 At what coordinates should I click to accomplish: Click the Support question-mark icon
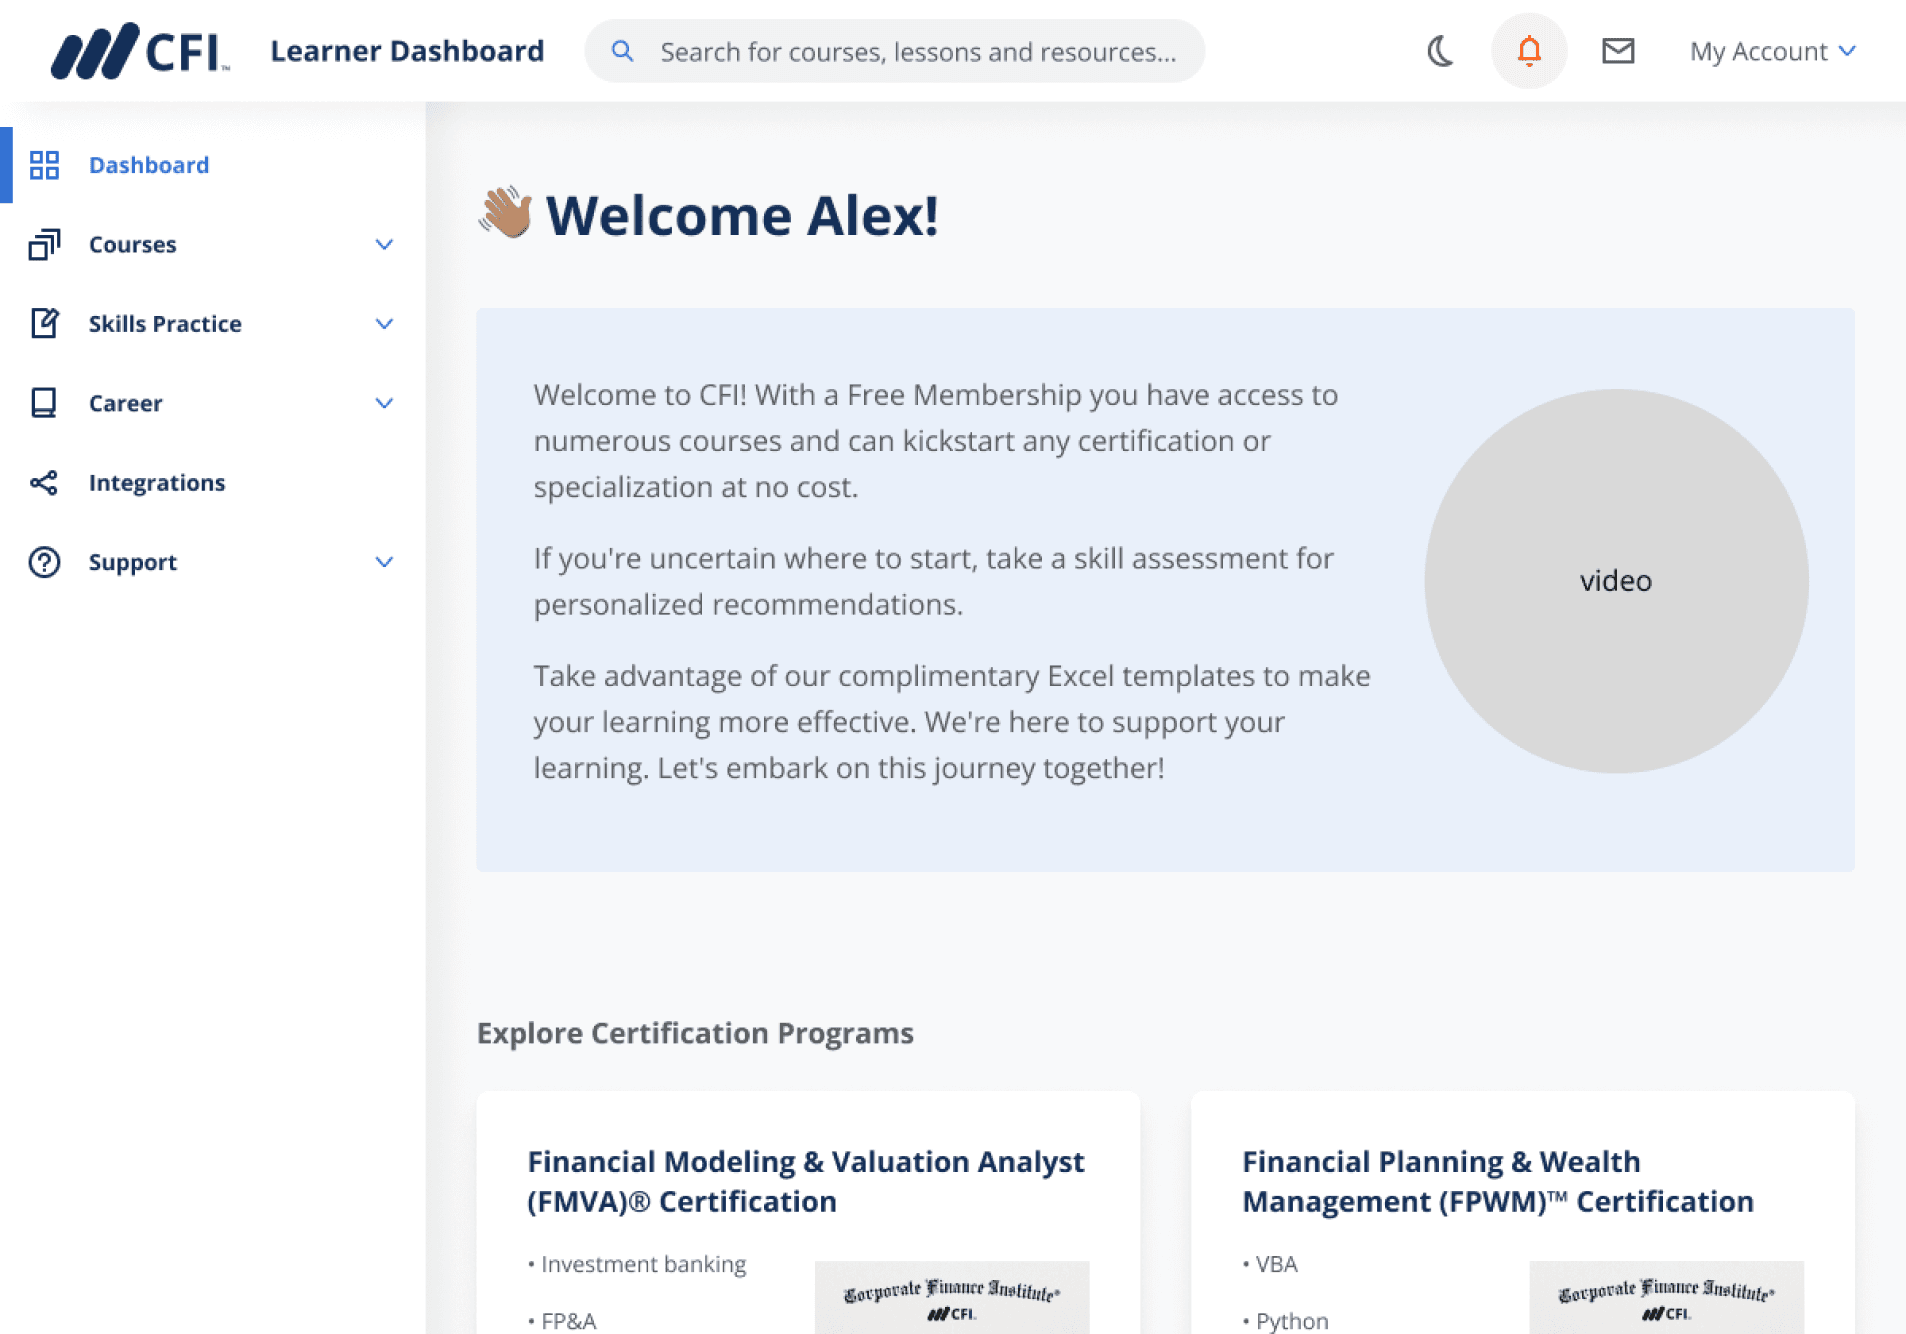tap(44, 562)
